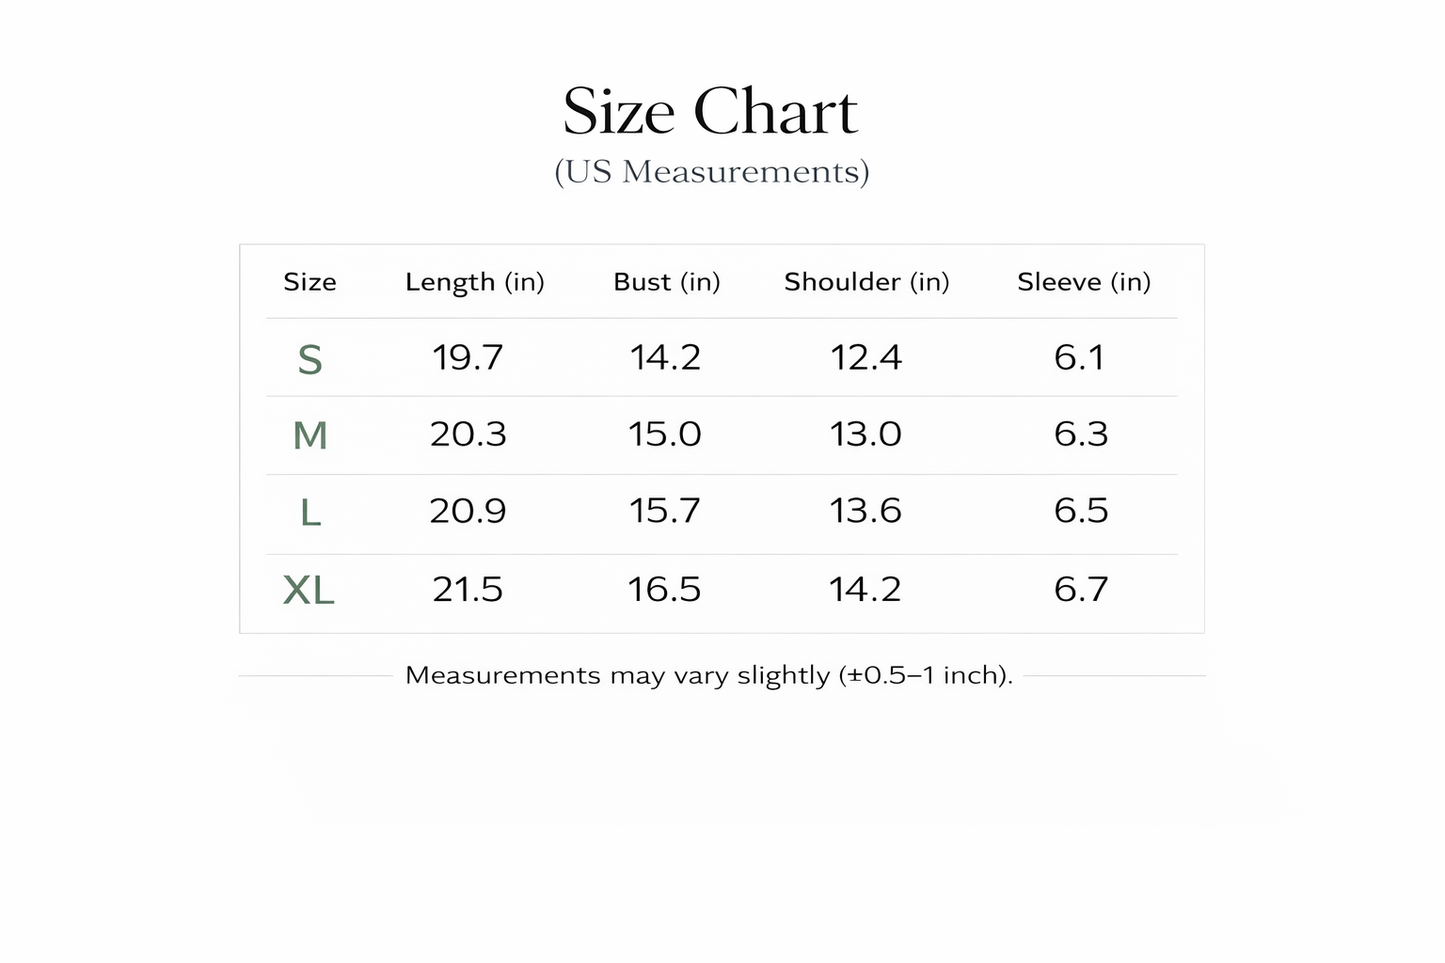
Task: Click the measurements may vary note
Action: 709,676
